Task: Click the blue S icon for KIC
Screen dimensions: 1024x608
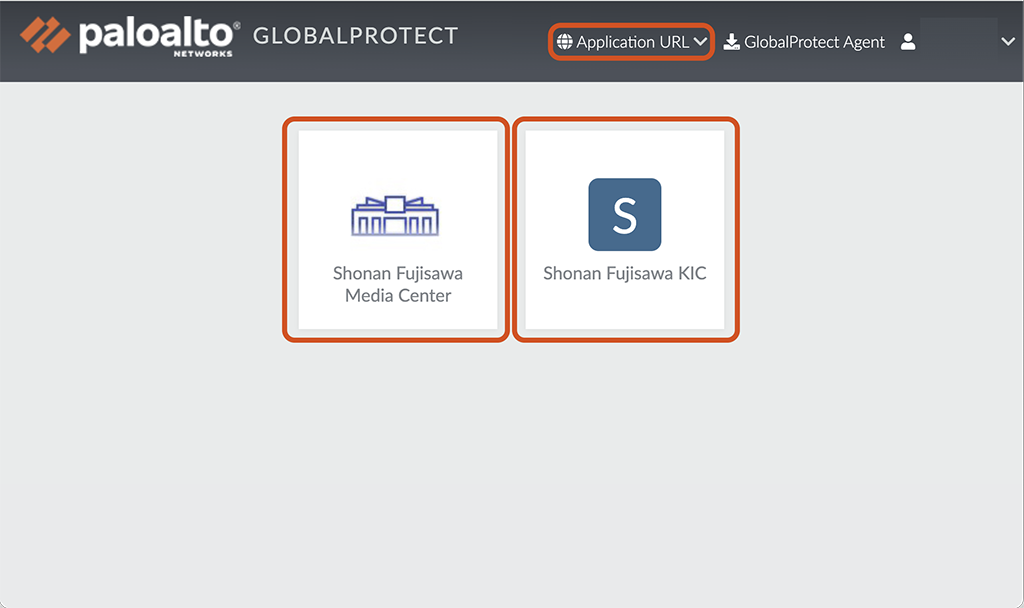Action: coord(624,214)
